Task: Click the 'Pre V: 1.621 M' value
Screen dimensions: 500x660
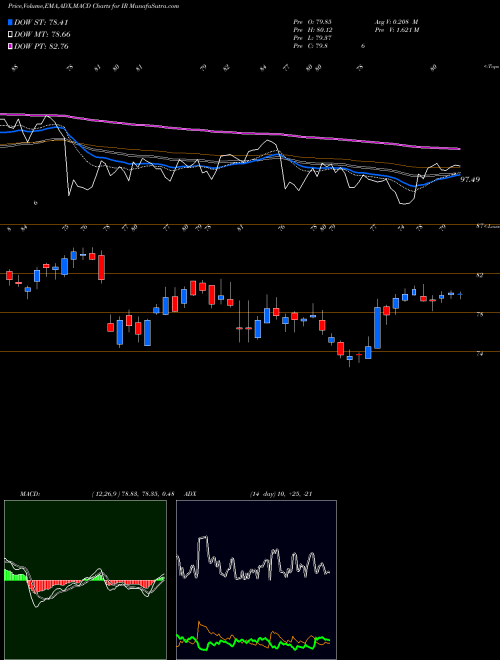Action: [x=396, y=30]
